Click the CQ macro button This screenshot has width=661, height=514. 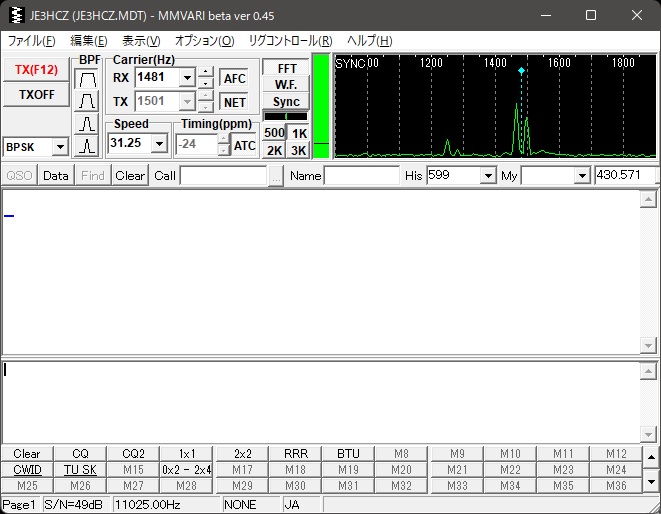click(80, 454)
